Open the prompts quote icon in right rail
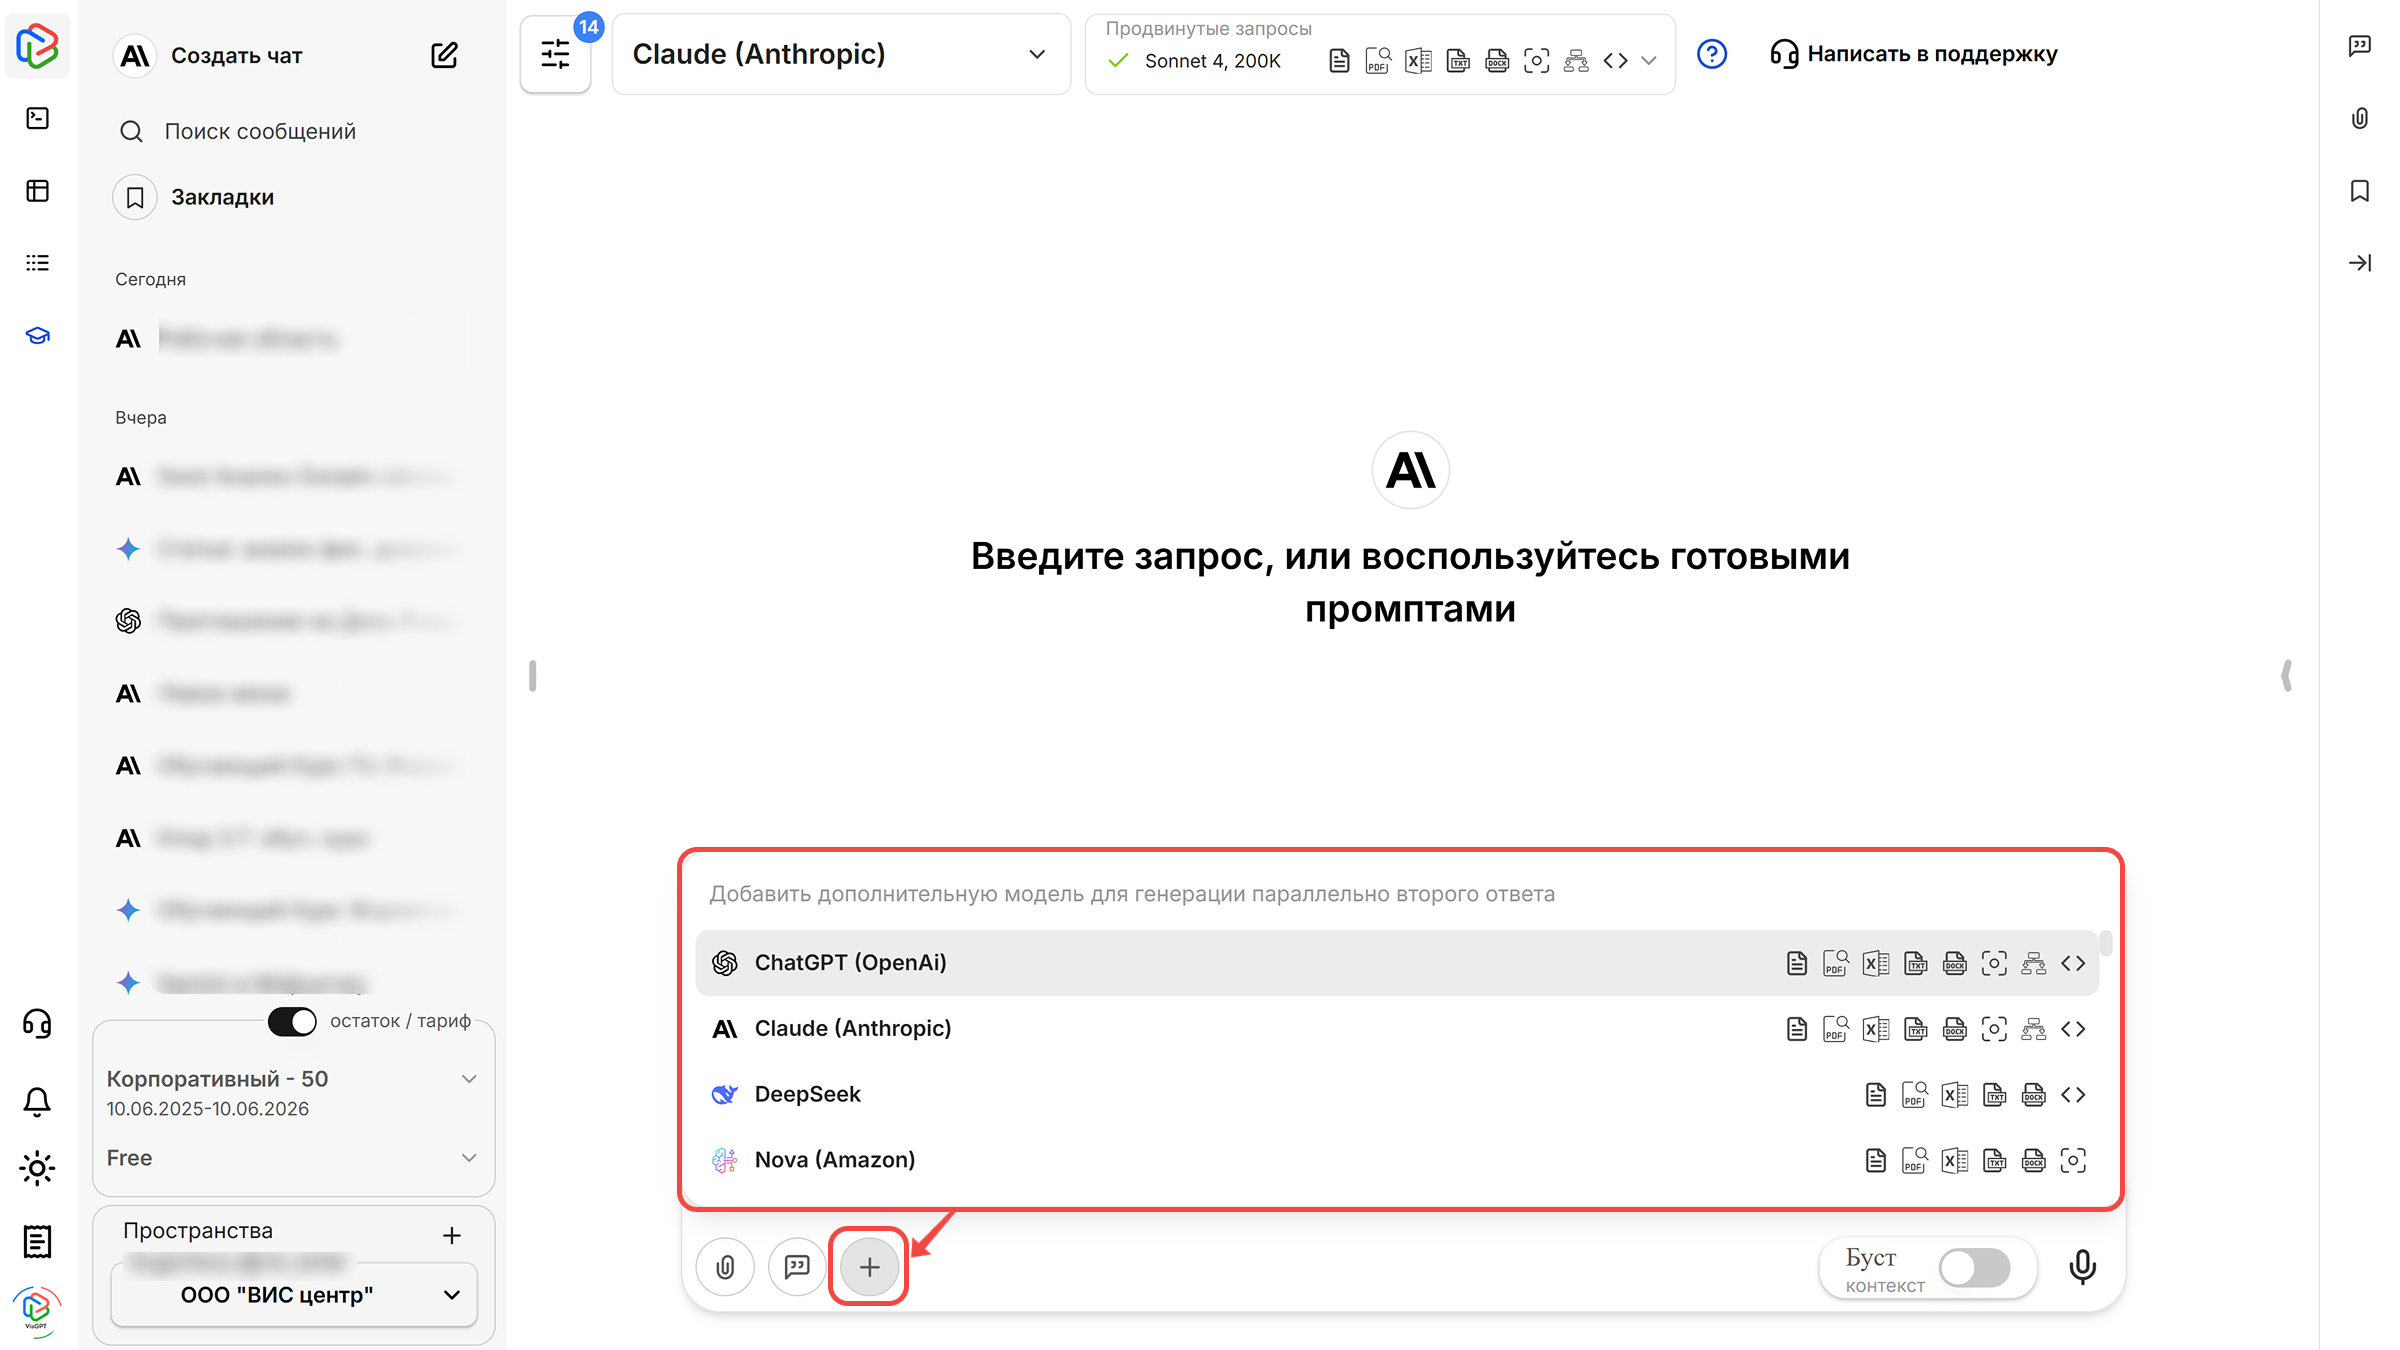The height and width of the screenshot is (1350, 2400). [2360, 46]
